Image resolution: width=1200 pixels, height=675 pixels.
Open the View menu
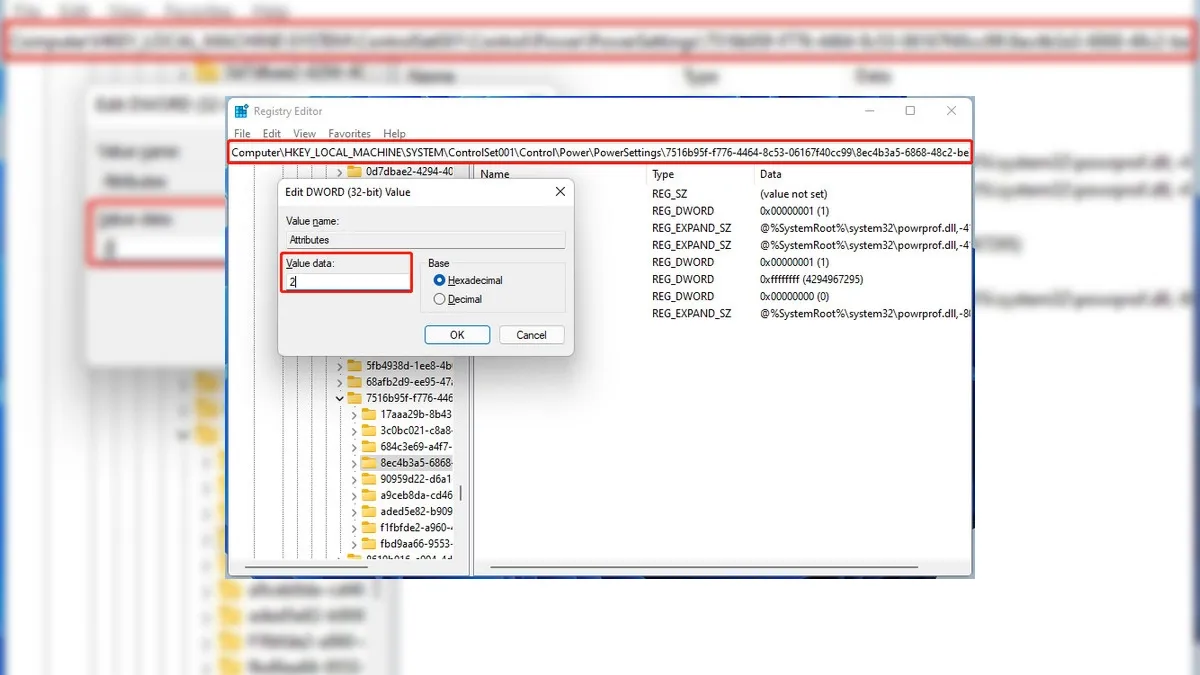click(303, 133)
